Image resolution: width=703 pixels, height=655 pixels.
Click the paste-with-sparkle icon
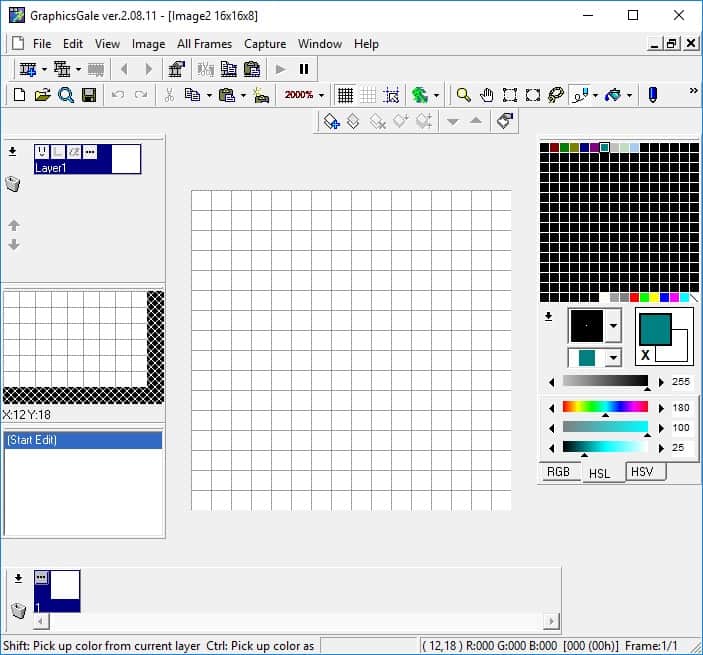click(x=261, y=95)
